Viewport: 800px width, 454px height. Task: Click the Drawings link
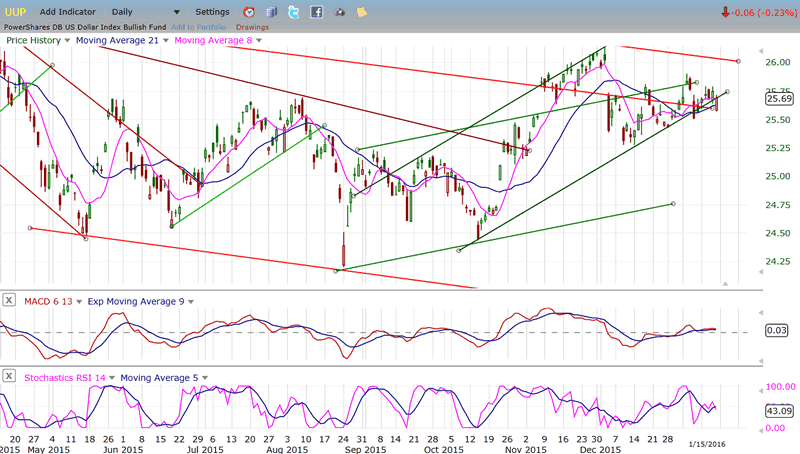(x=252, y=27)
